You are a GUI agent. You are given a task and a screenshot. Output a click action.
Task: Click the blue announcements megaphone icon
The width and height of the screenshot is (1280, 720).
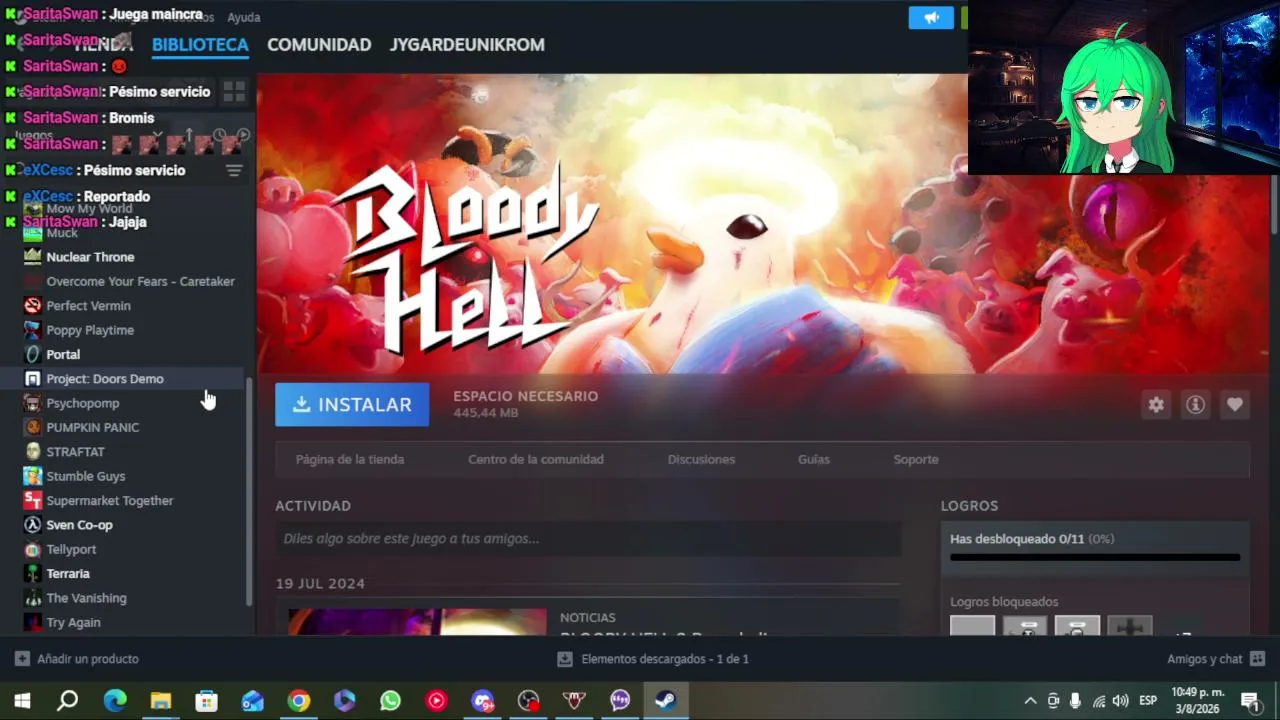[931, 18]
